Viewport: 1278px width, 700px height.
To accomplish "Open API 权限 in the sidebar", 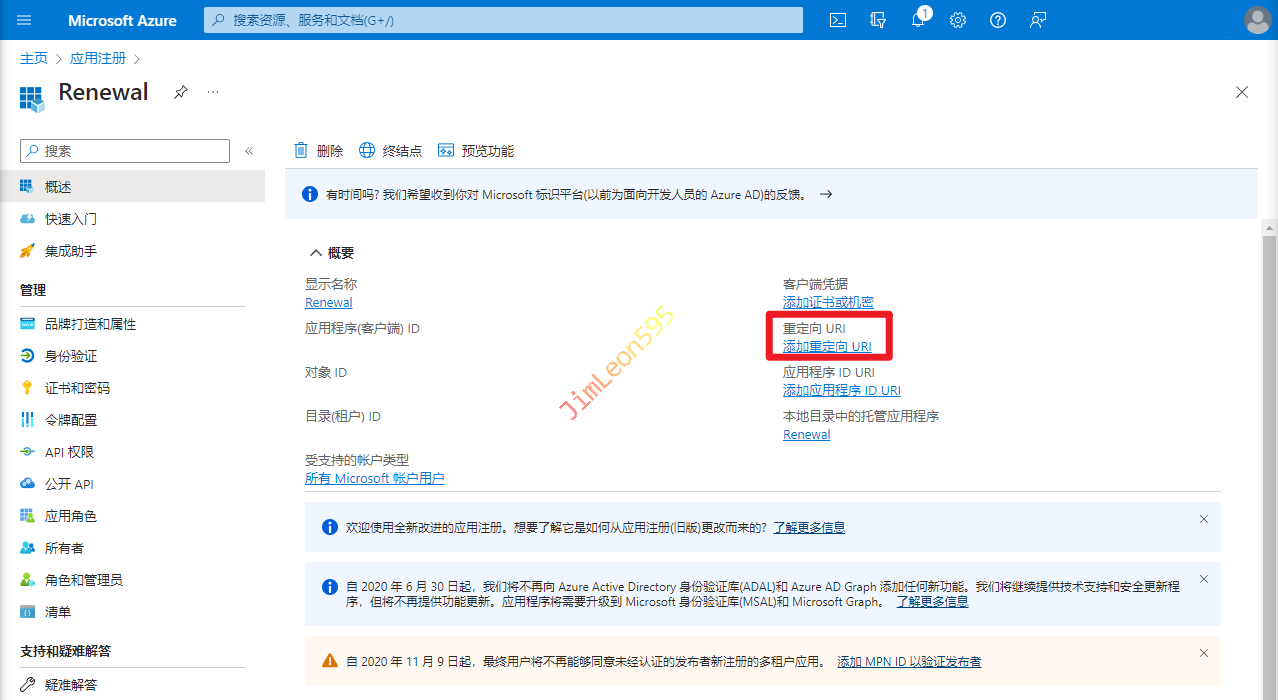I will pyautogui.click(x=69, y=452).
